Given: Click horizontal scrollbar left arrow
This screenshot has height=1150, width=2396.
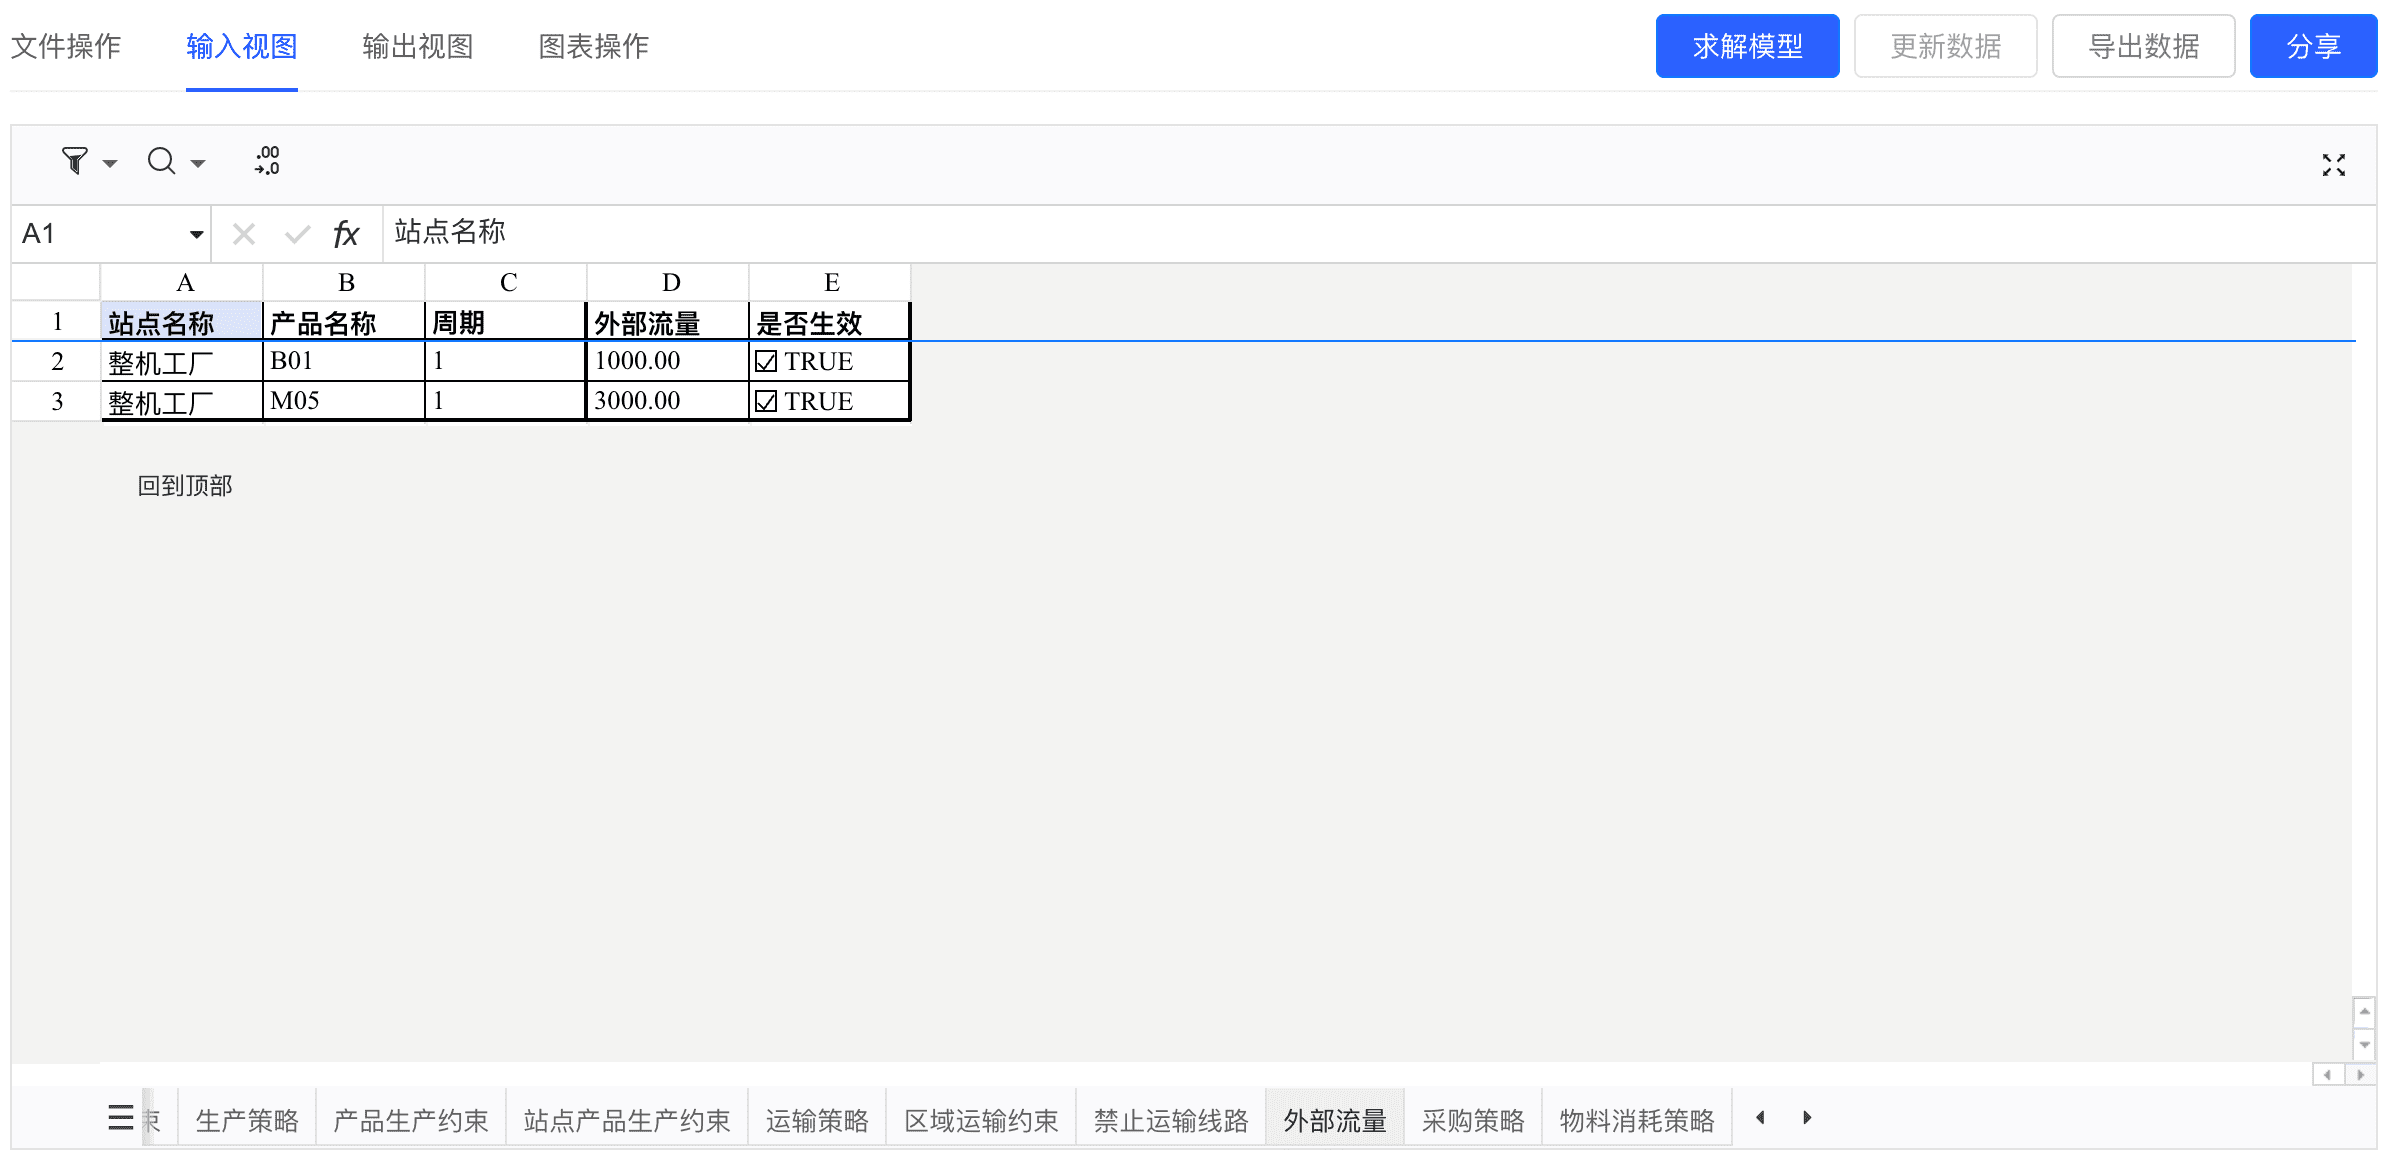Looking at the screenshot, I should pyautogui.click(x=2328, y=1074).
